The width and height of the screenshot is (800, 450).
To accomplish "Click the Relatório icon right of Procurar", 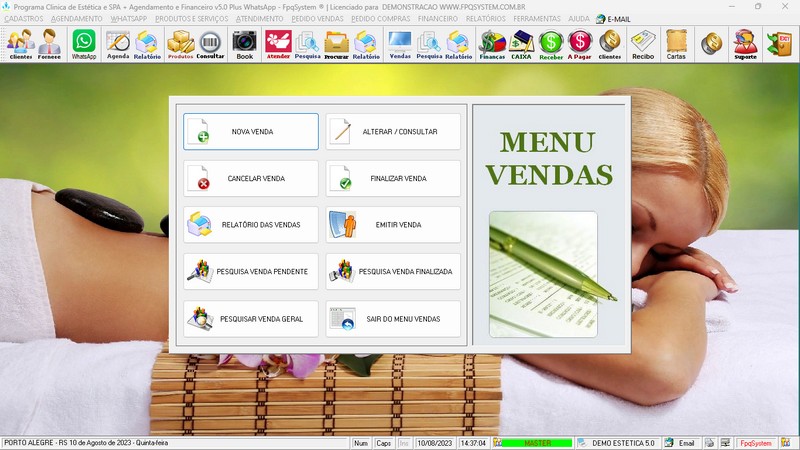I will click(x=366, y=44).
